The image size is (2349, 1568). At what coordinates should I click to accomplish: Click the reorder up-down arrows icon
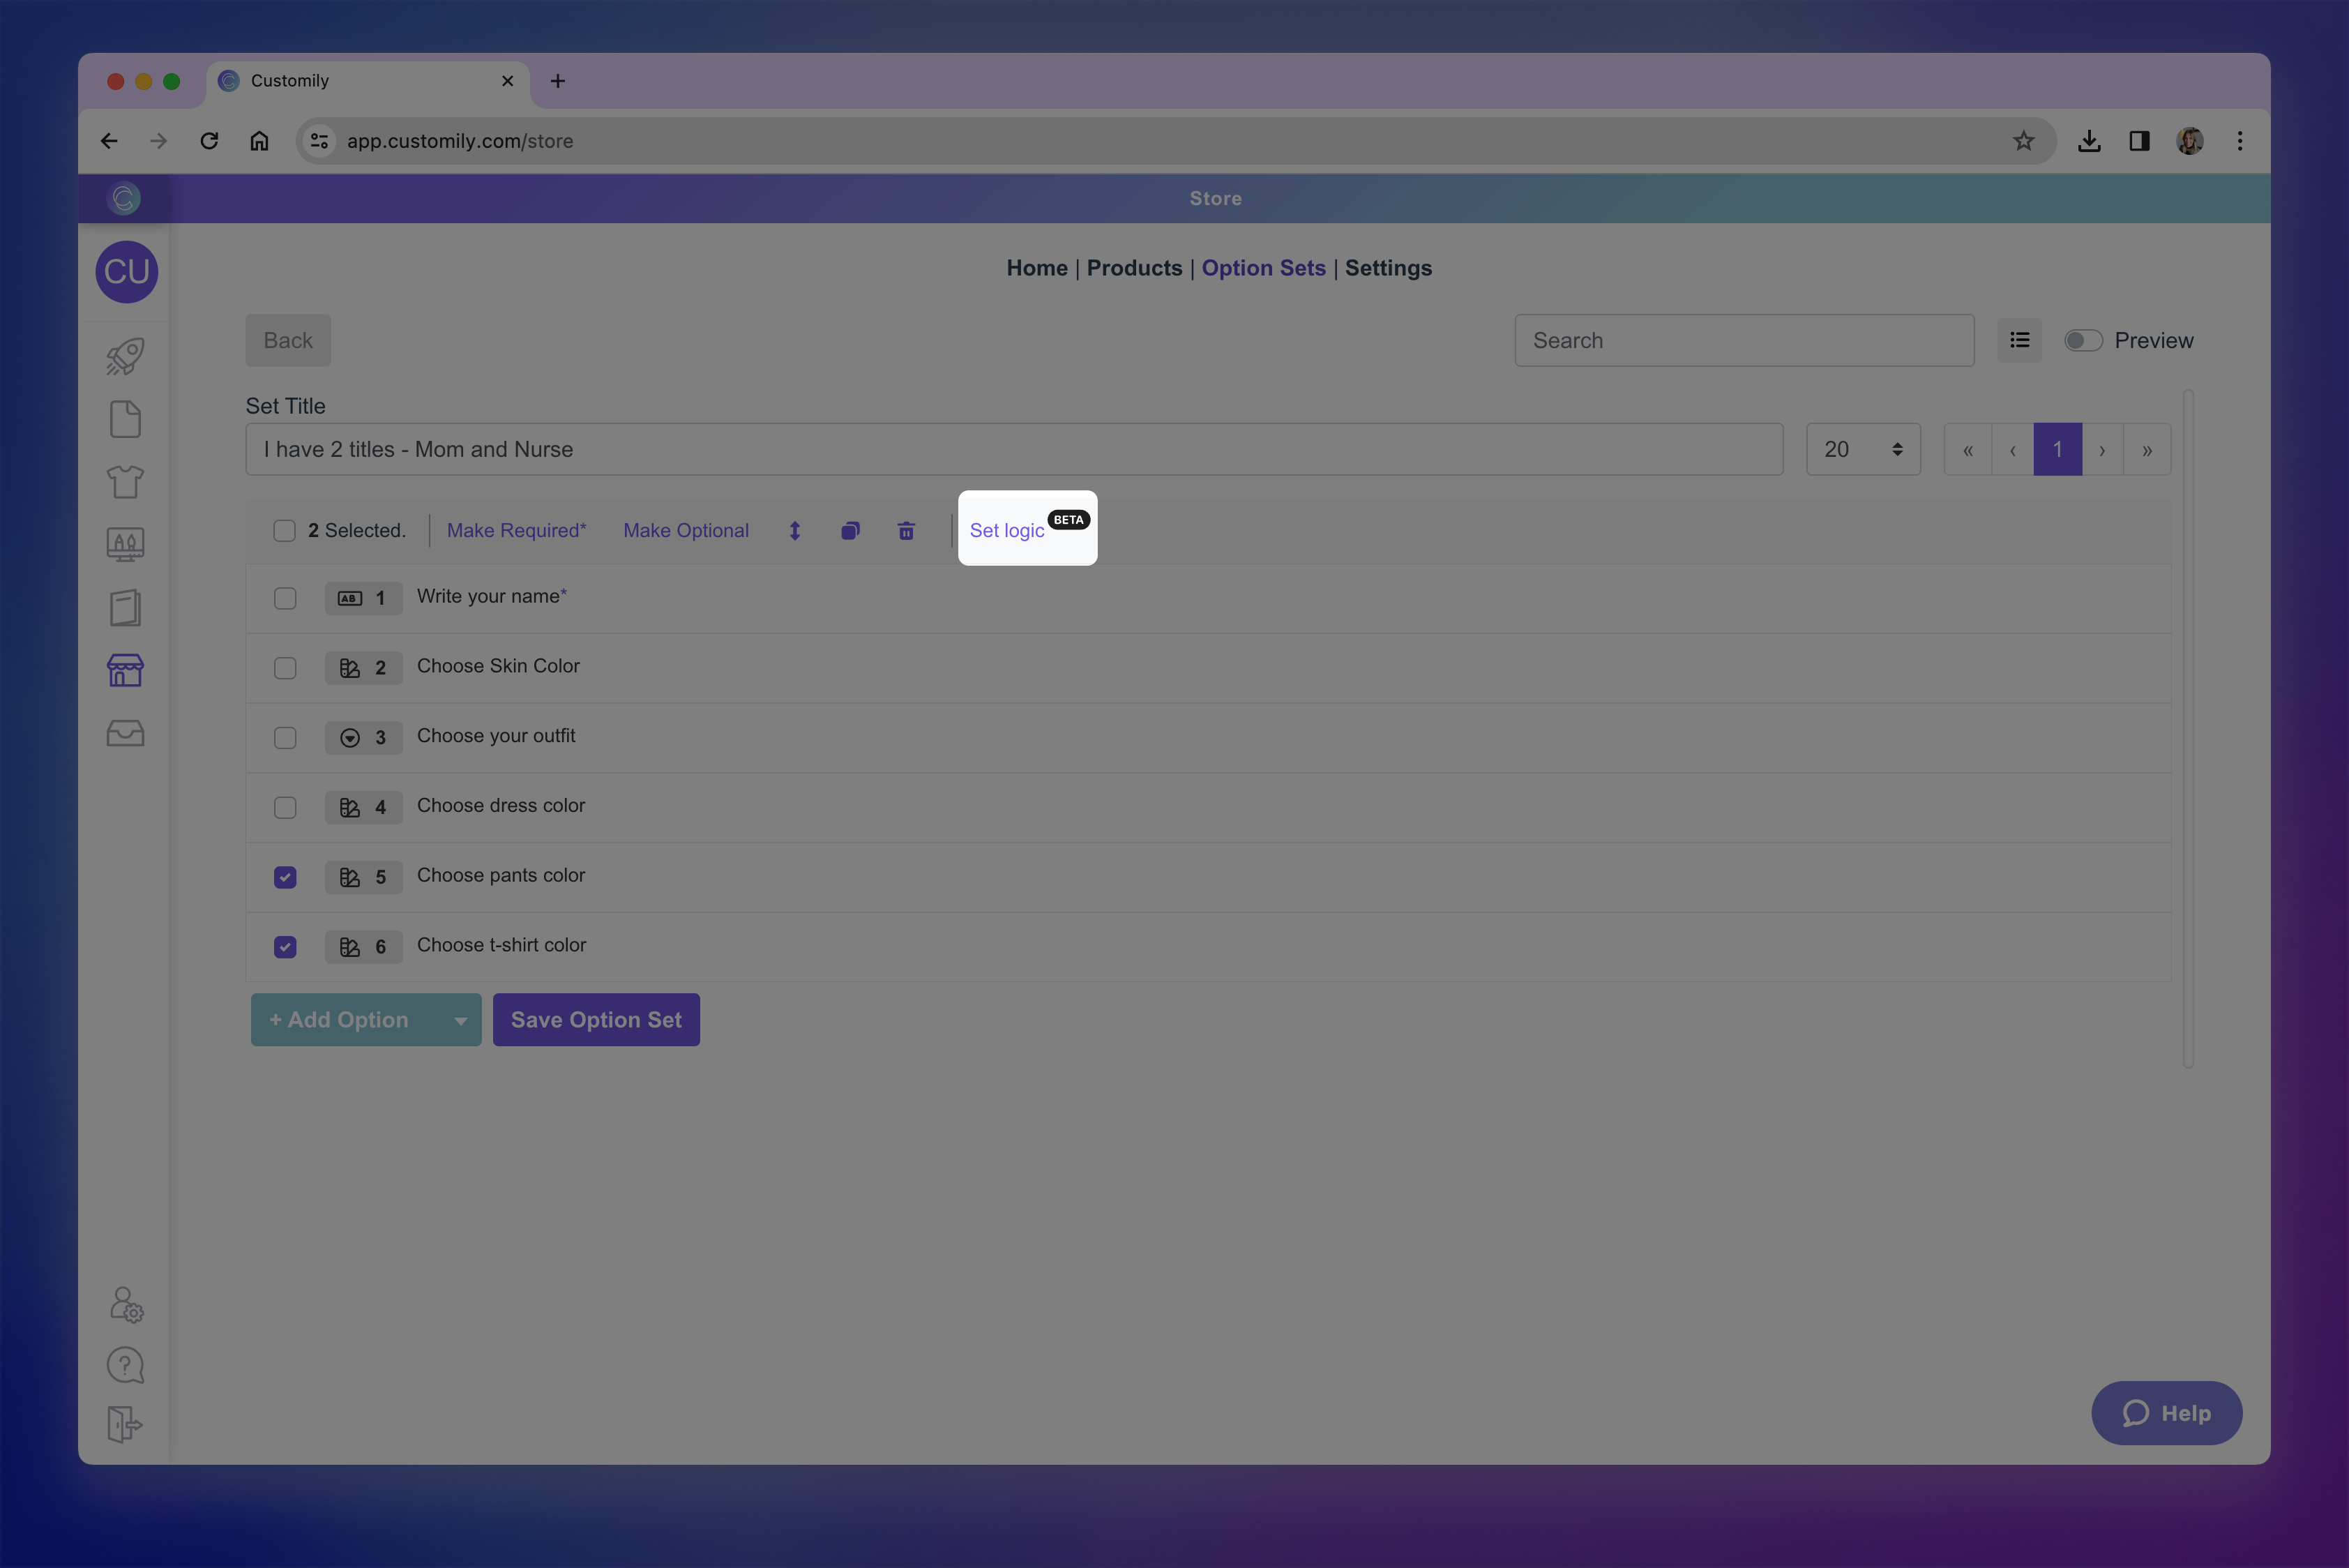794,531
